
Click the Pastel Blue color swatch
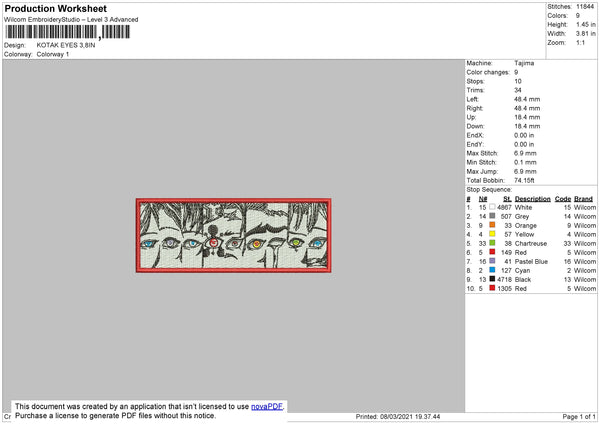[x=492, y=261]
